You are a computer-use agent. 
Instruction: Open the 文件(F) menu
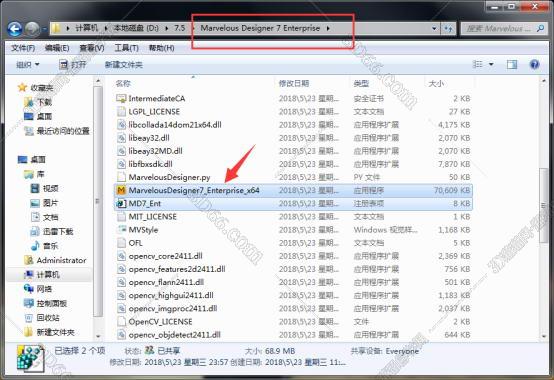pyautogui.click(x=23, y=48)
